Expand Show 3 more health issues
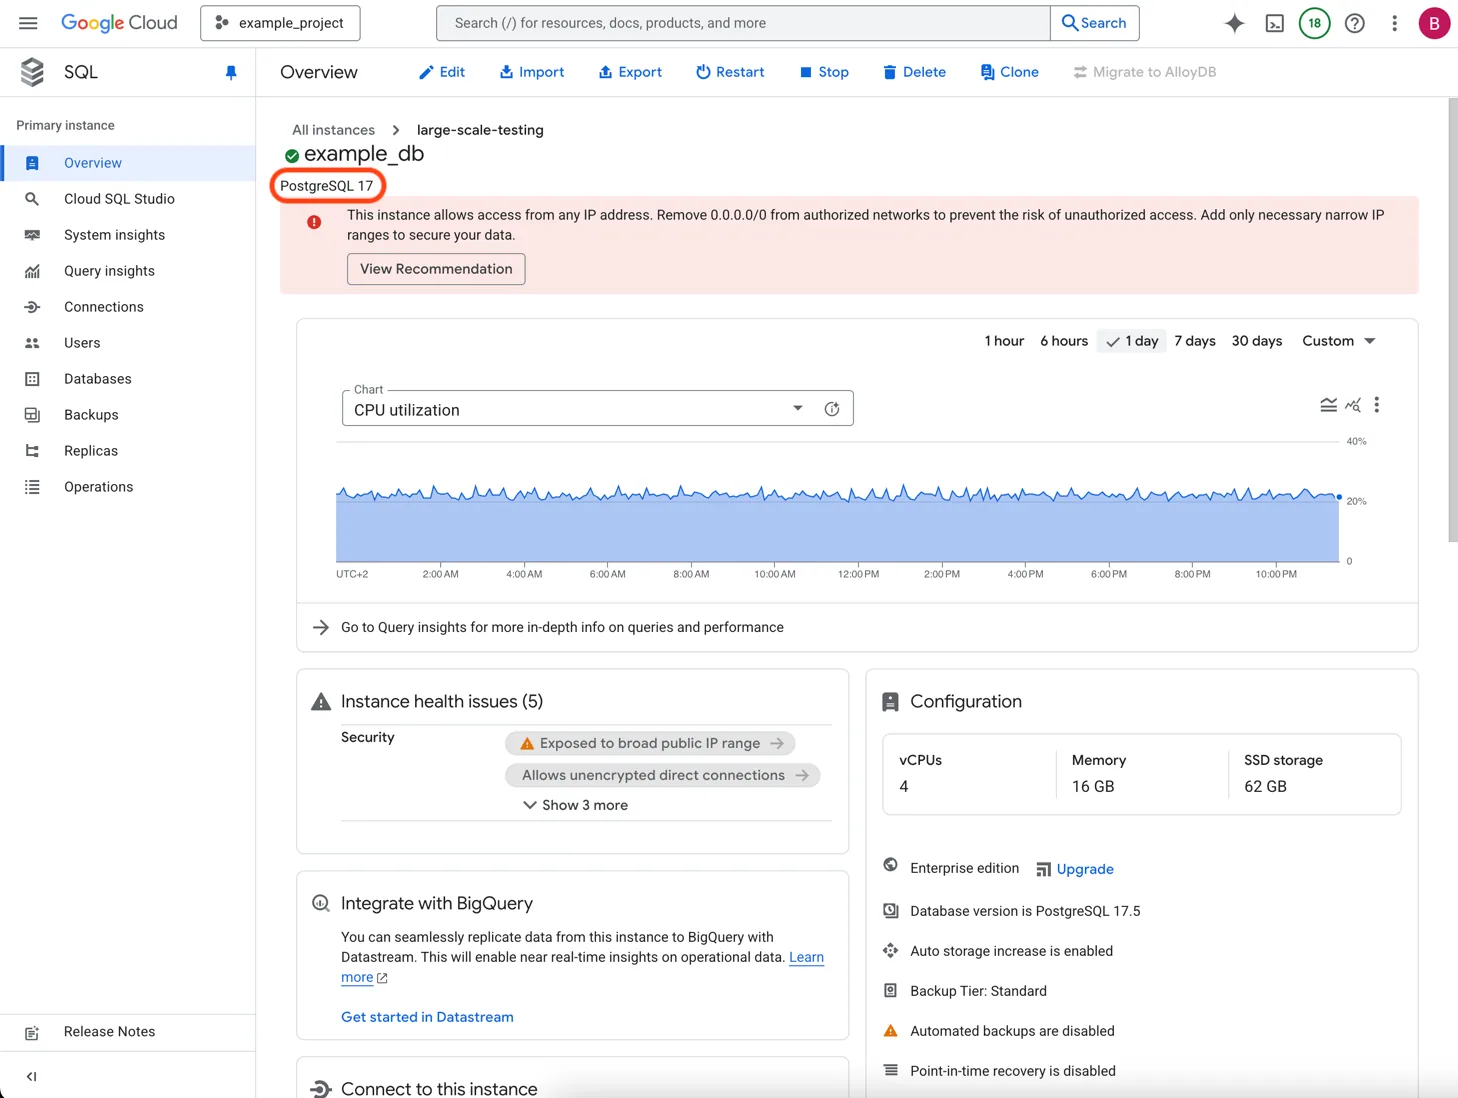The image size is (1458, 1098). coord(575,805)
